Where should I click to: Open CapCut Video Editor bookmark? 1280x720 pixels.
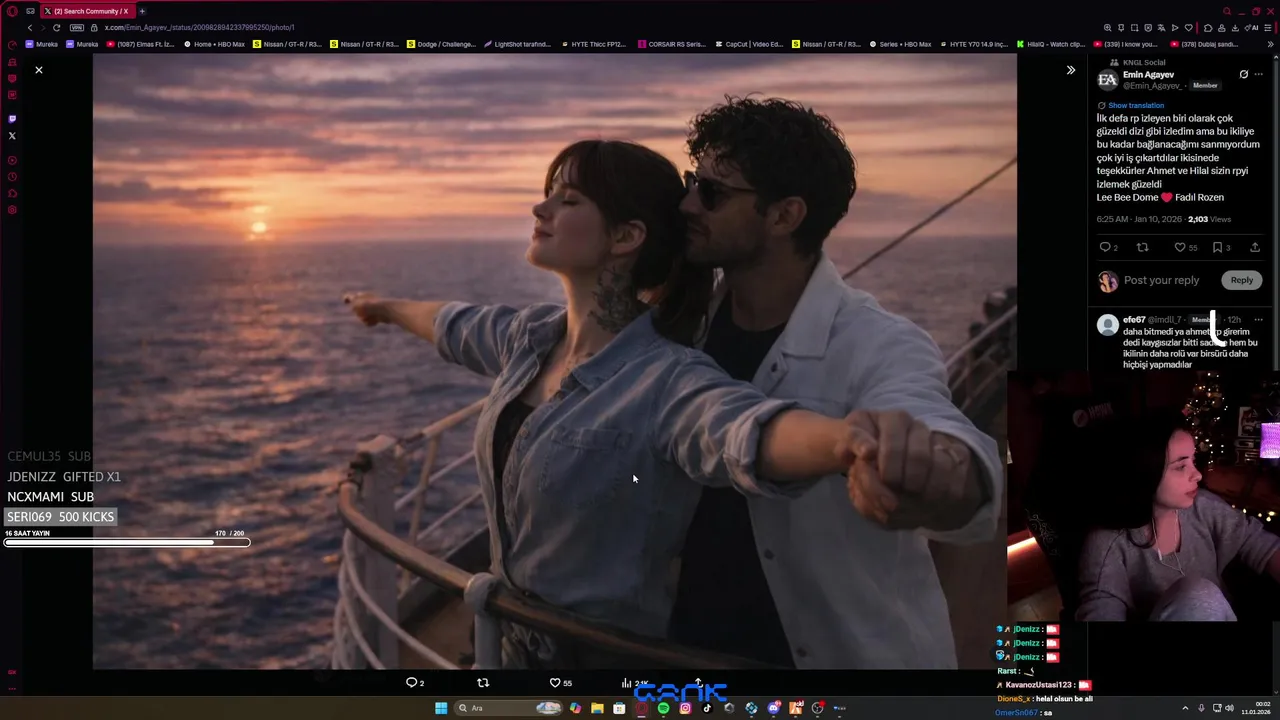(749, 44)
